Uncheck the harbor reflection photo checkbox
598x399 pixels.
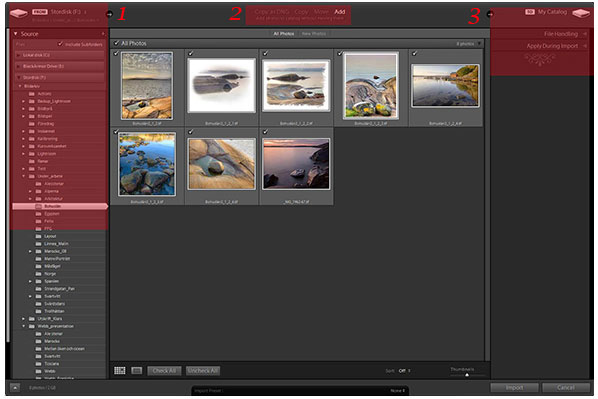click(x=415, y=53)
